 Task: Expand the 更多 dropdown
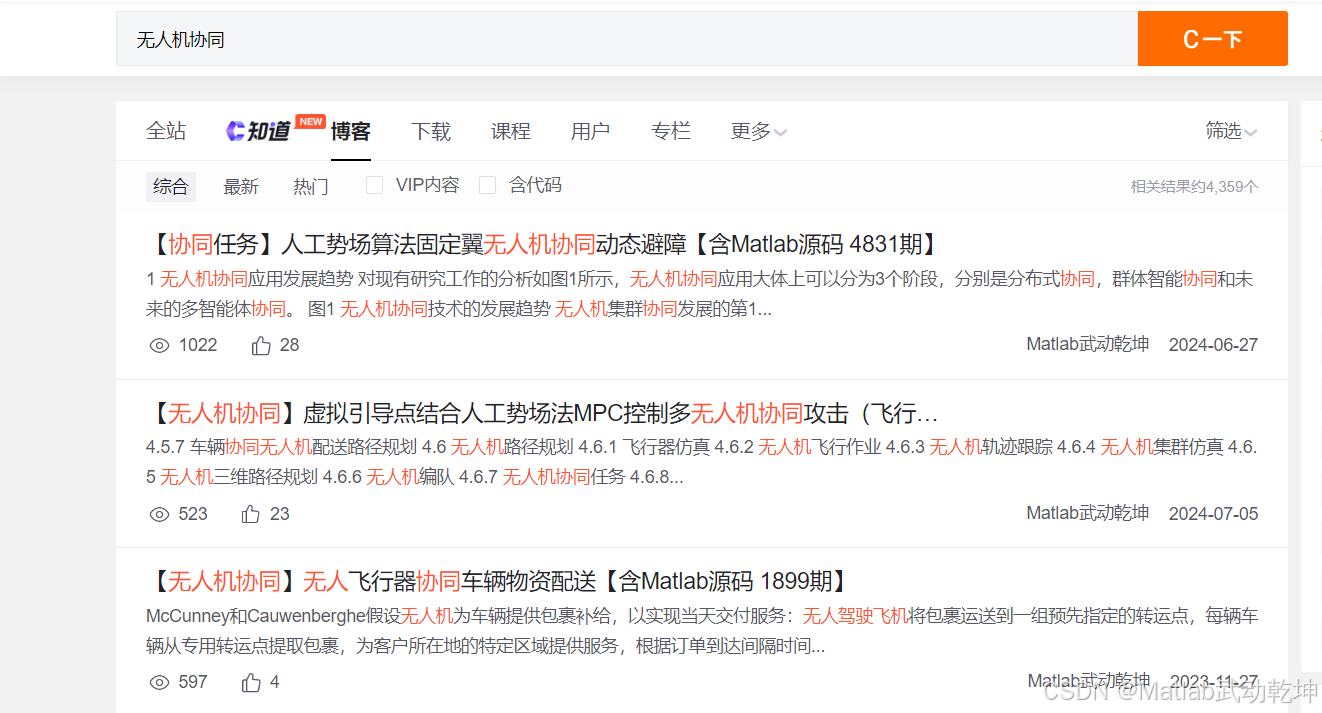click(759, 131)
